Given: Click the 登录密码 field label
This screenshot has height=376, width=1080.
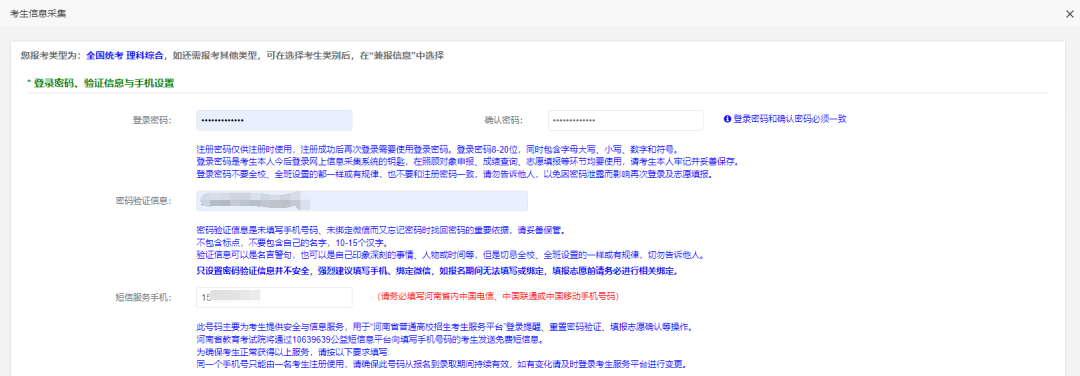Looking at the screenshot, I should point(152,121).
